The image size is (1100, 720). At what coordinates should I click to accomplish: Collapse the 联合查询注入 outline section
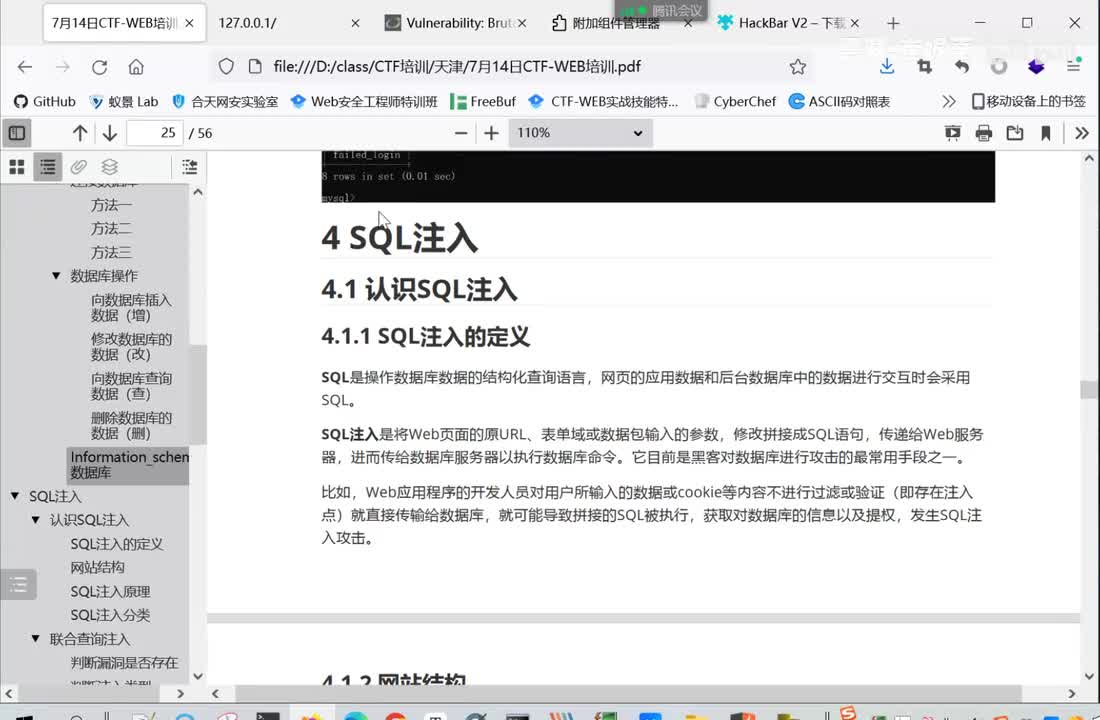[x=36, y=639]
